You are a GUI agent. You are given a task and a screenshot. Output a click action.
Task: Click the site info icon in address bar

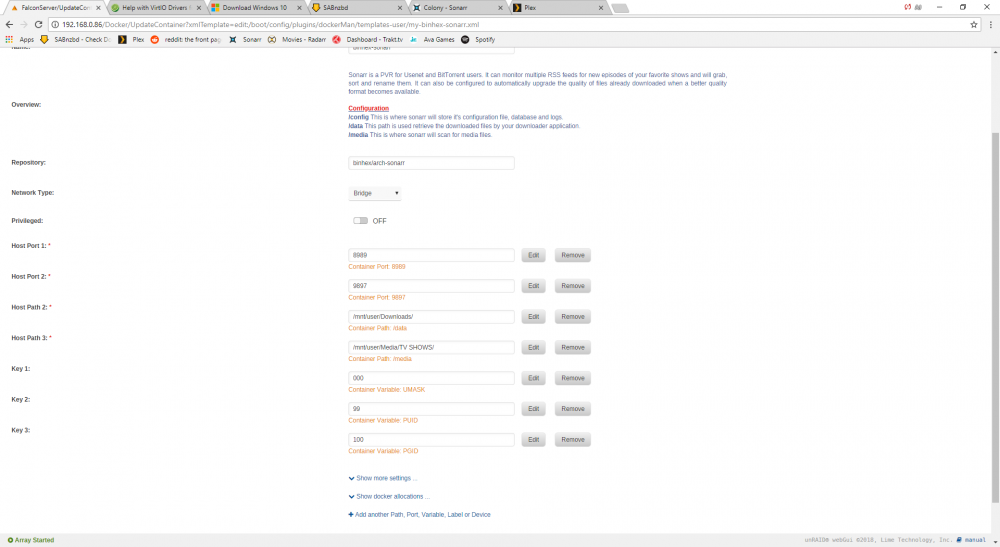pos(55,24)
